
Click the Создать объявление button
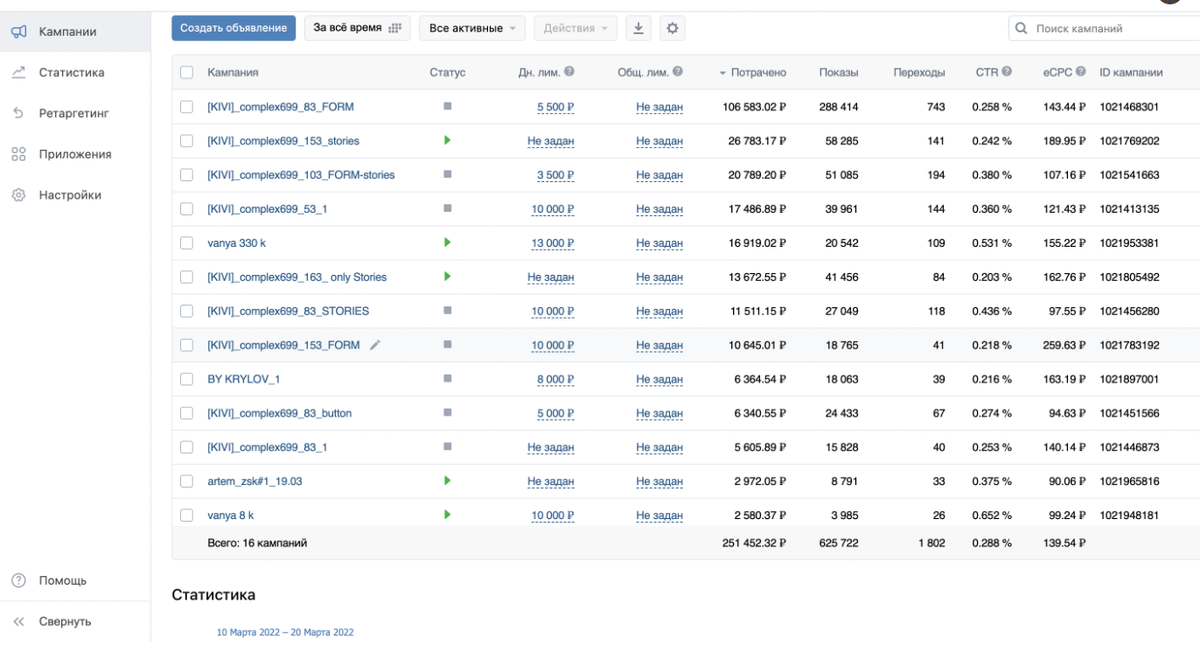coord(234,28)
